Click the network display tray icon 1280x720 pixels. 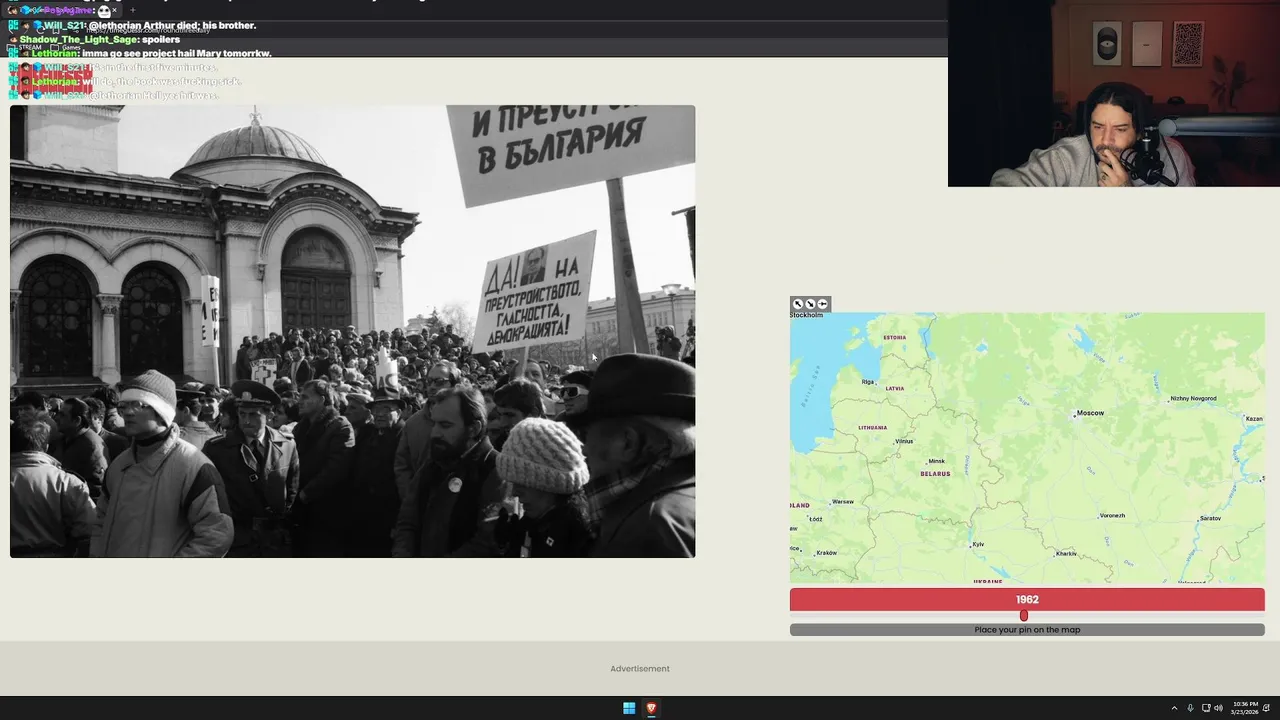point(1206,708)
